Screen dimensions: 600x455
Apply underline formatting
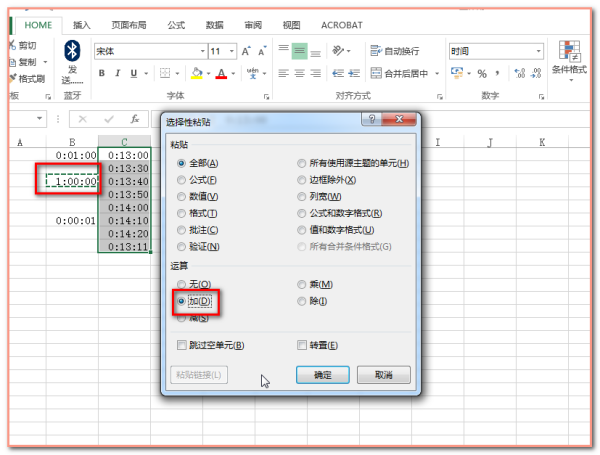tap(133, 73)
